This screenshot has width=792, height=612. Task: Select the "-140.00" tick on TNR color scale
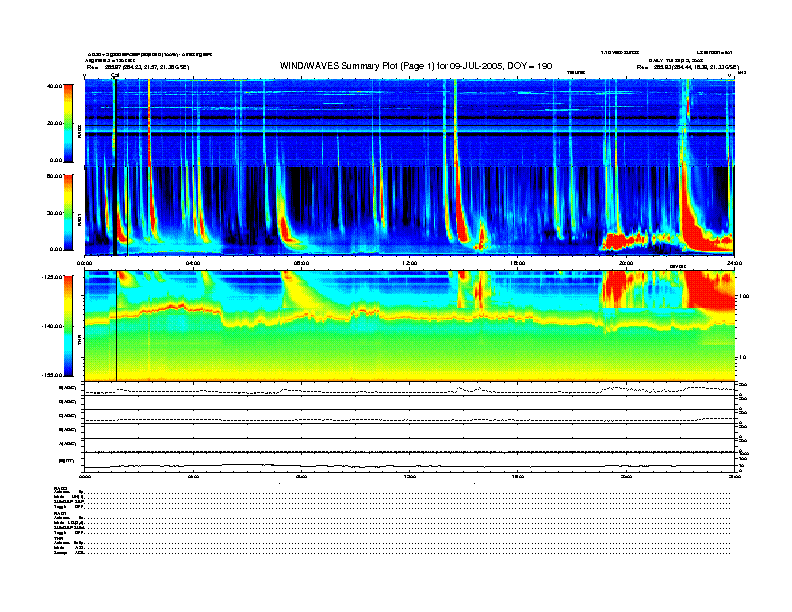click(52, 326)
